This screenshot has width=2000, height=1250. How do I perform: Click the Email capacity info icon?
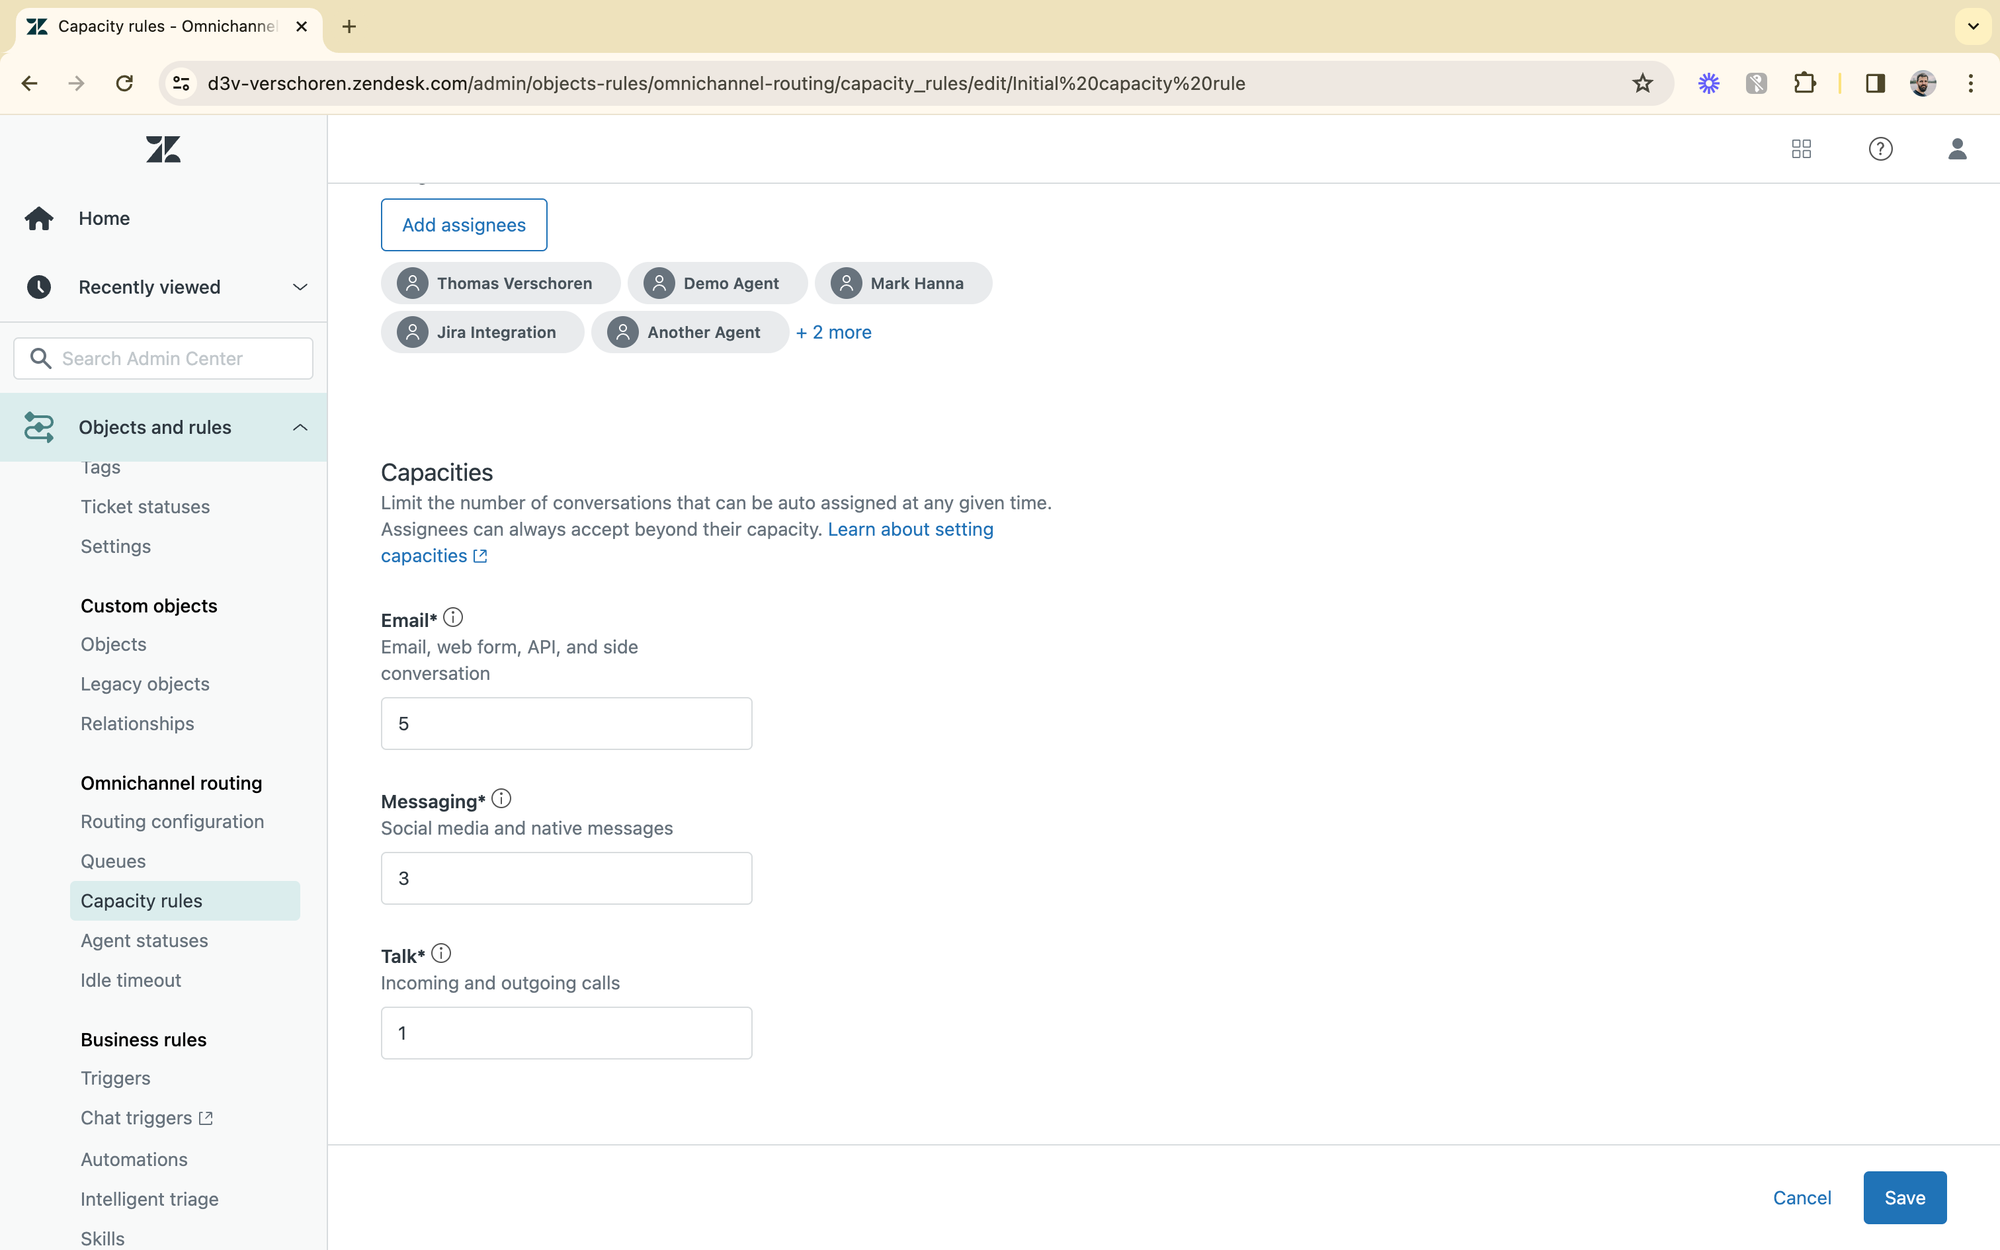[453, 618]
